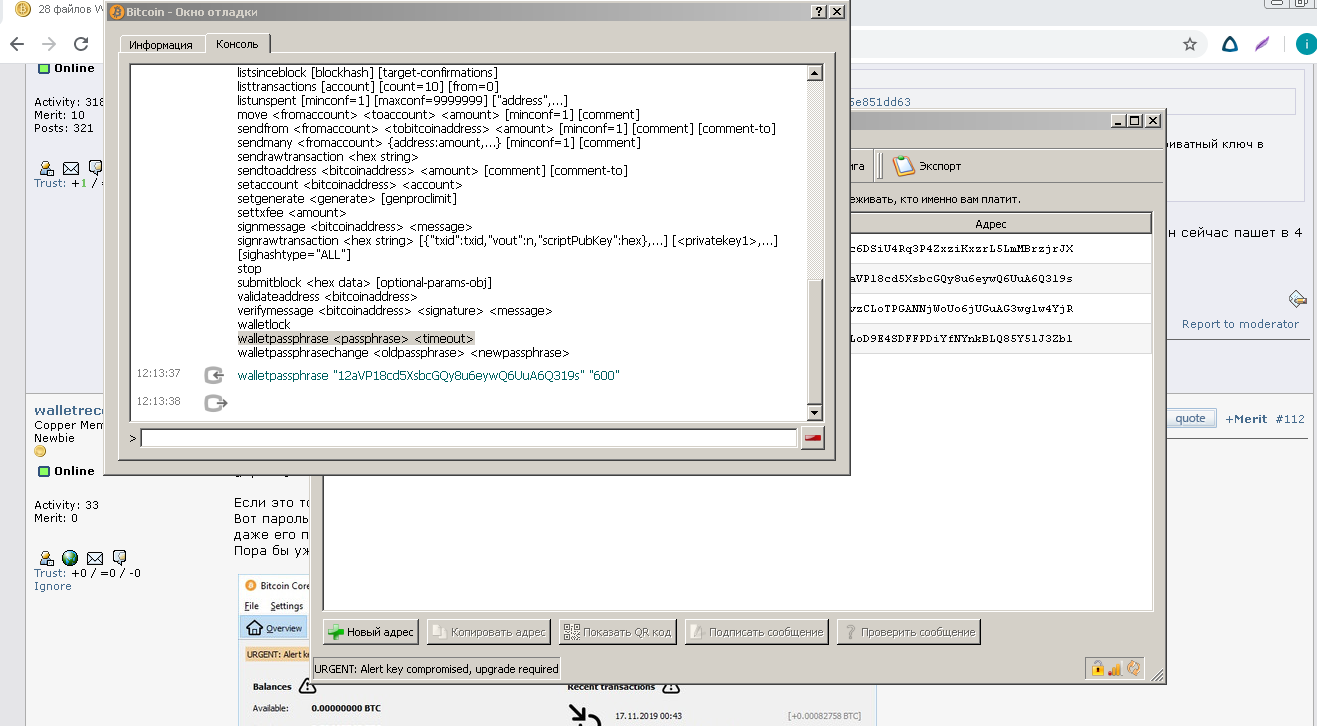
Task: Click the email envelope icon of walletrec
Action: coord(95,557)
